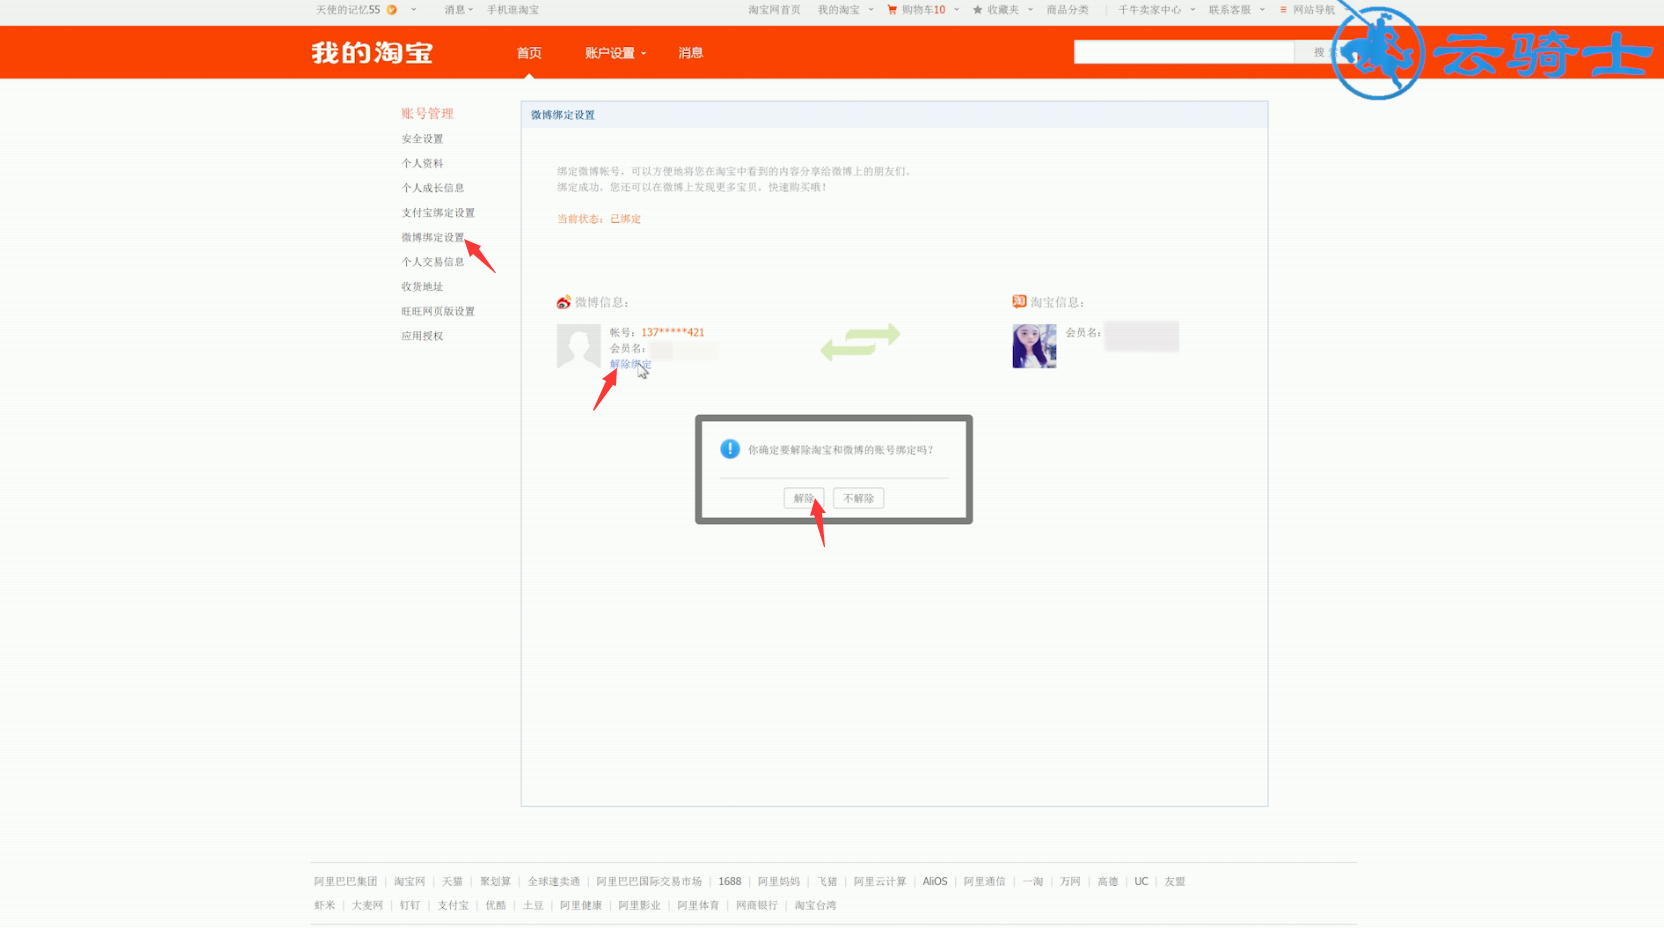Open the 淘宝网首页 link

(774, 10)
